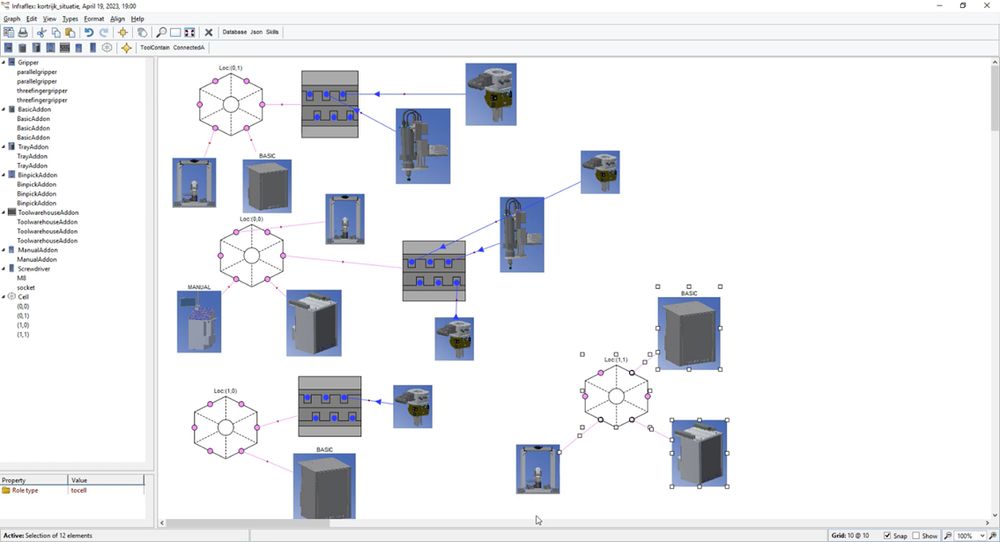Click the print icon in the toolbar
Screen dimensions: 1000x542
[23, 32]
